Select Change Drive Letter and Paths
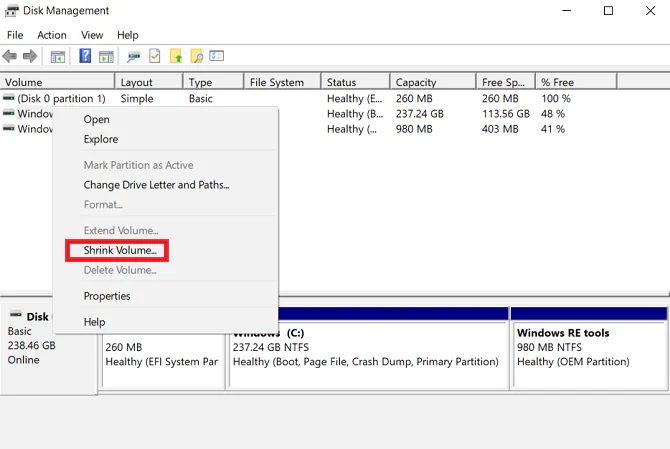 pos(156,185)
